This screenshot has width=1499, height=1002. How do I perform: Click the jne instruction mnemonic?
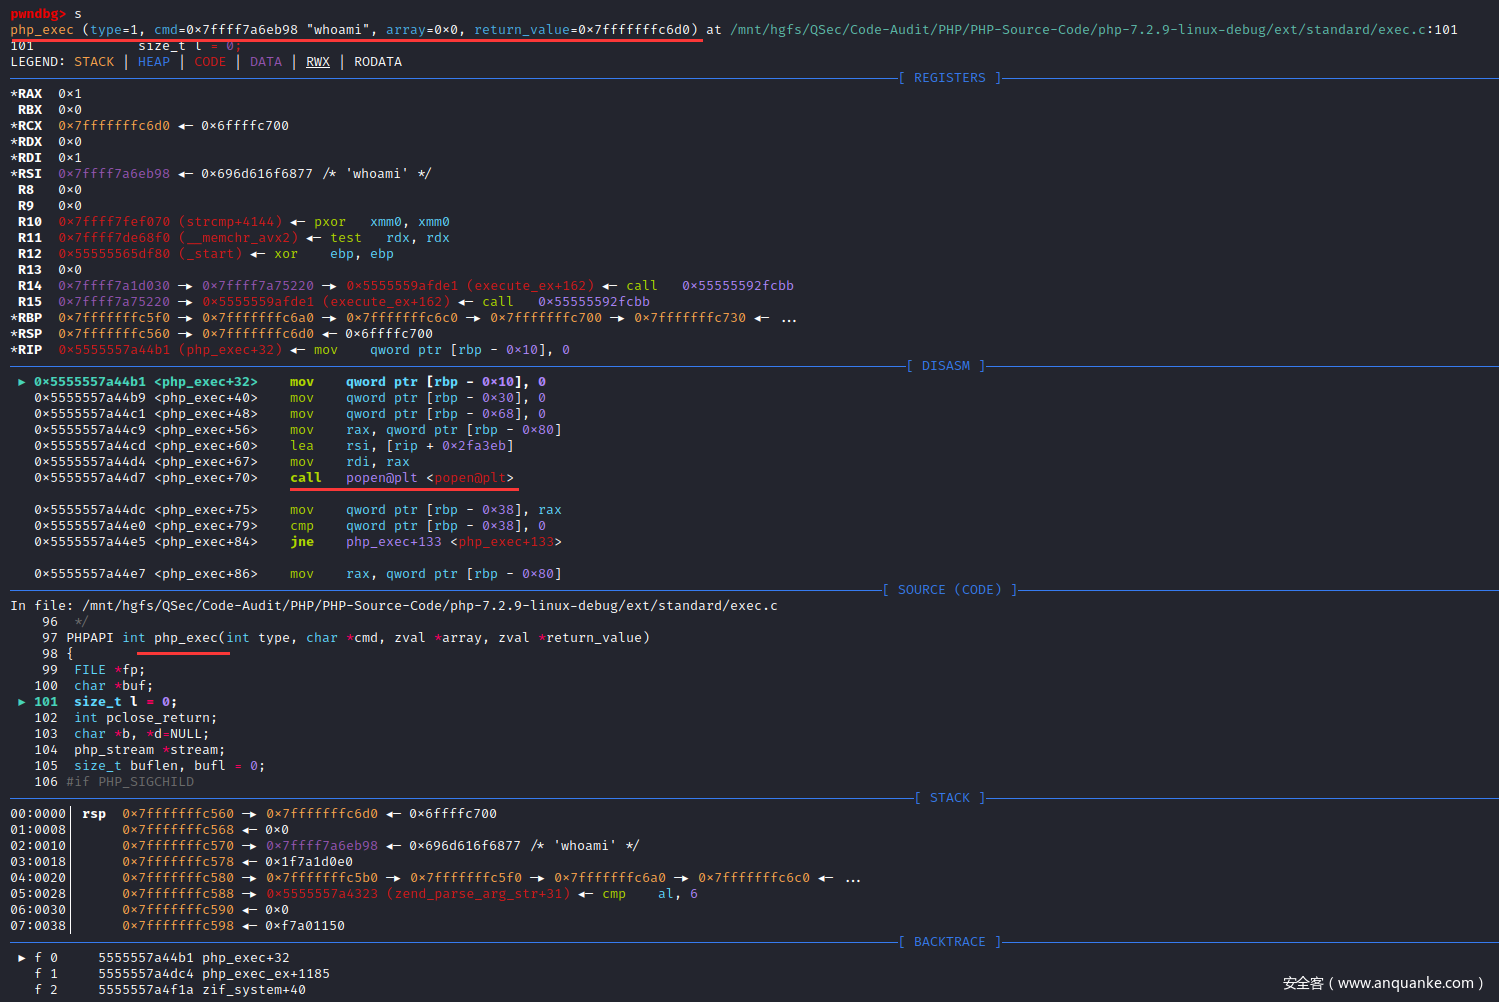[x=302, y=542]
